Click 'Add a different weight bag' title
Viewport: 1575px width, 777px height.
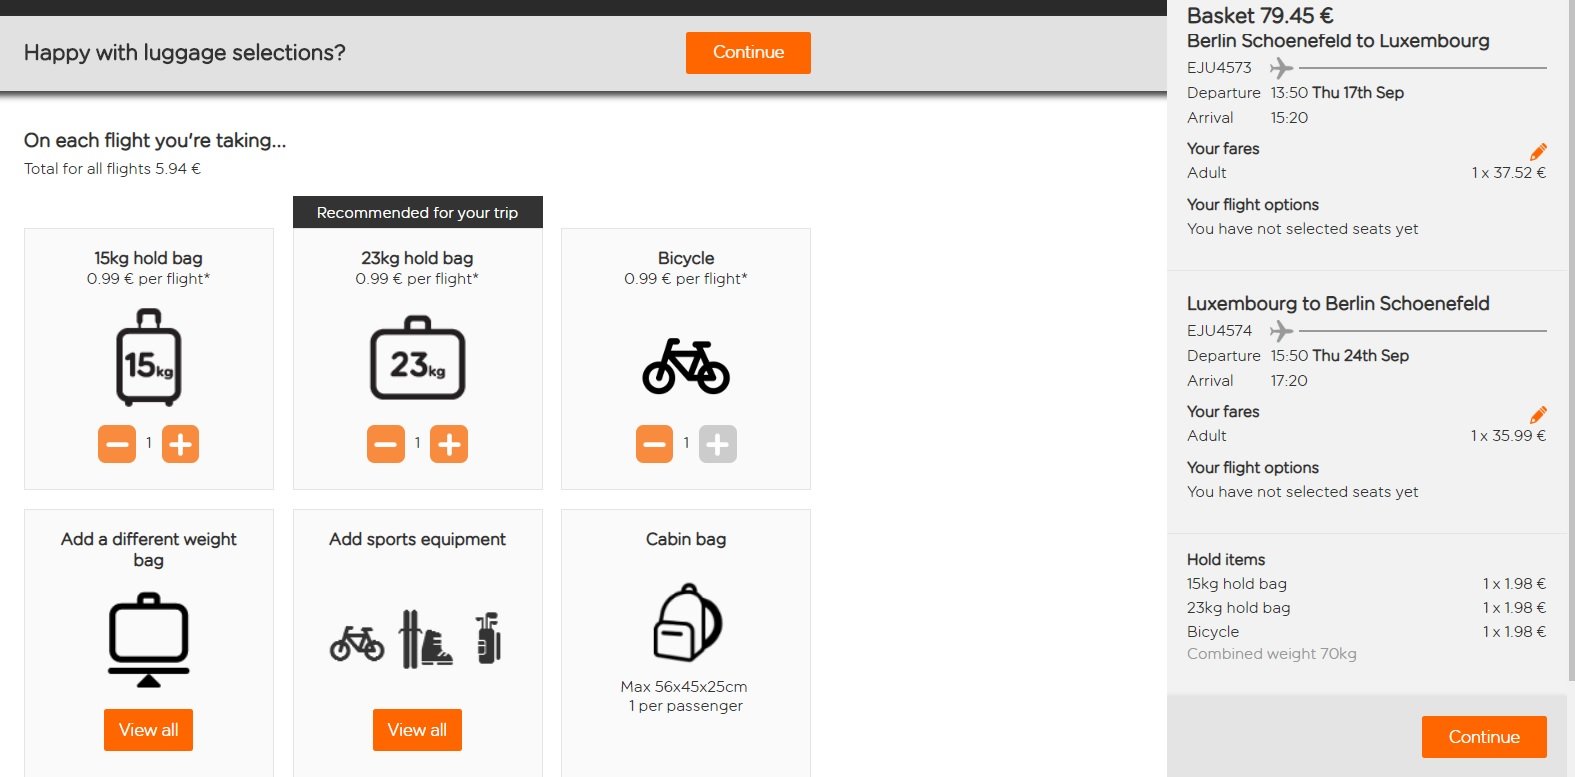pos(148,549)
